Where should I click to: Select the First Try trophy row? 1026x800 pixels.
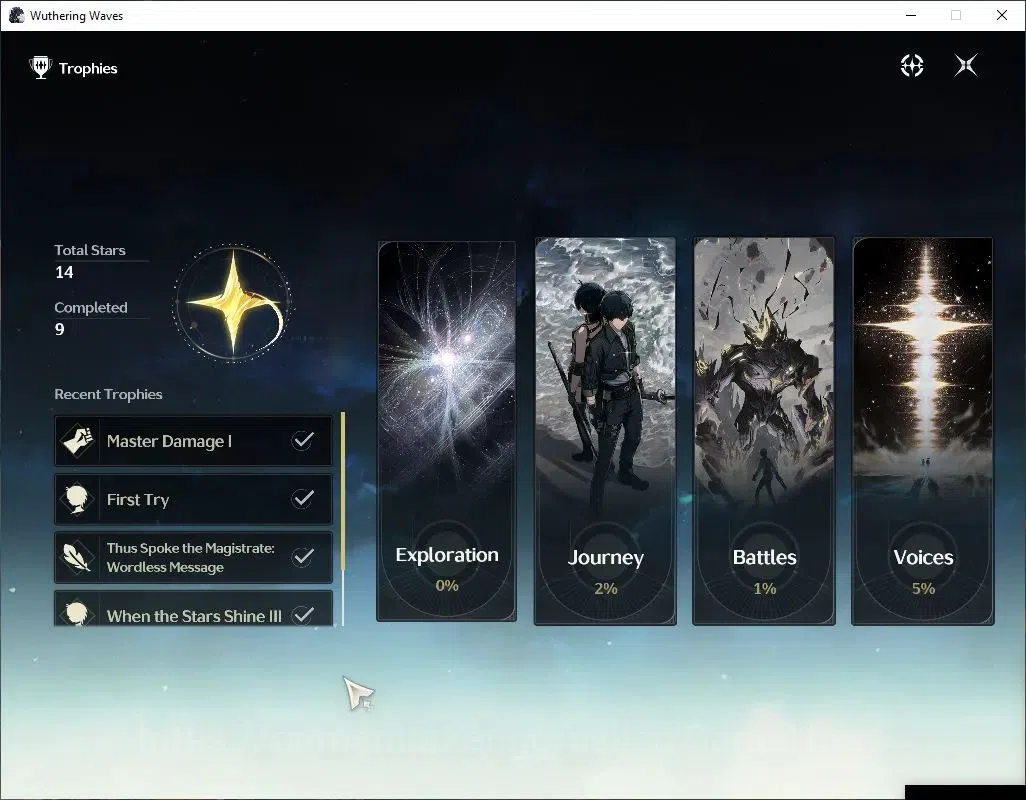[193, 499]
